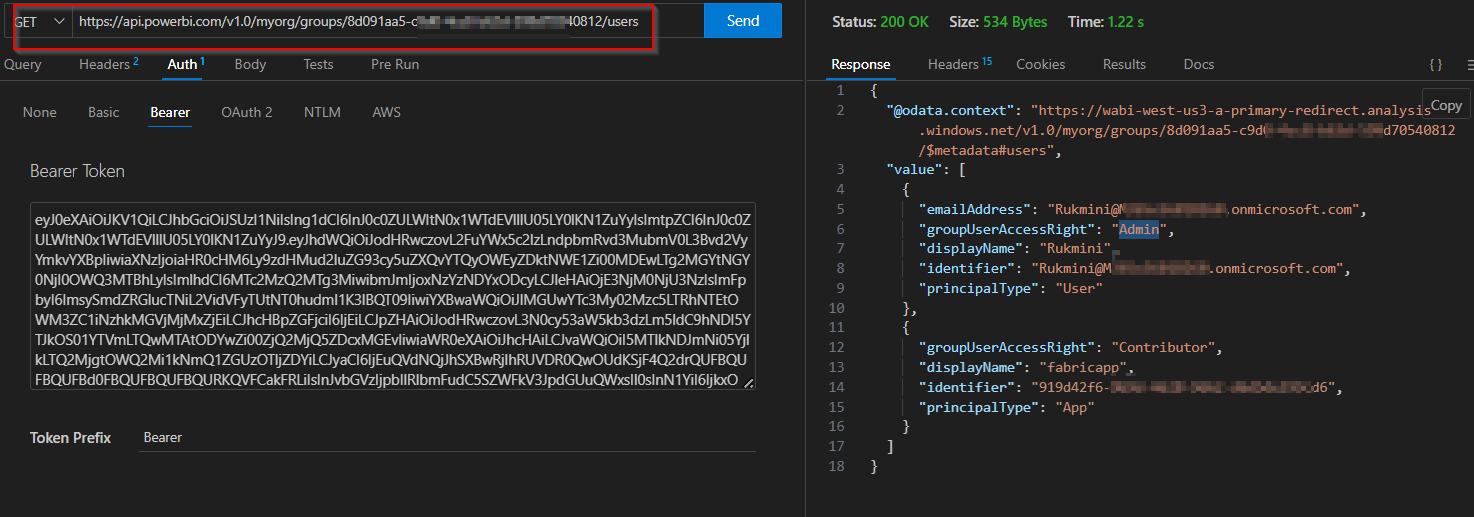Screen dimensions: 1474x517
Task: Choose NTLM auth type
Action: pos(322,112)
